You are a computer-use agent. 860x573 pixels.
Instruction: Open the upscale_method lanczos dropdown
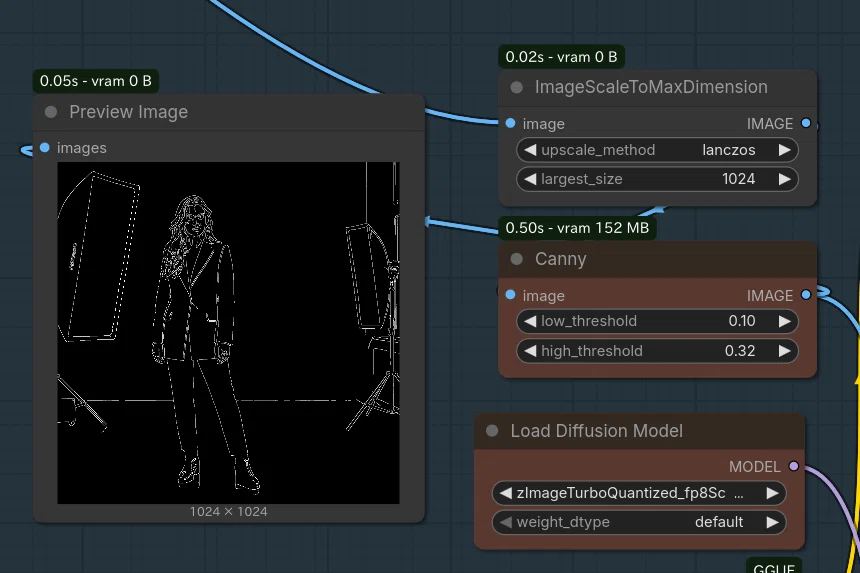point(657,150)
